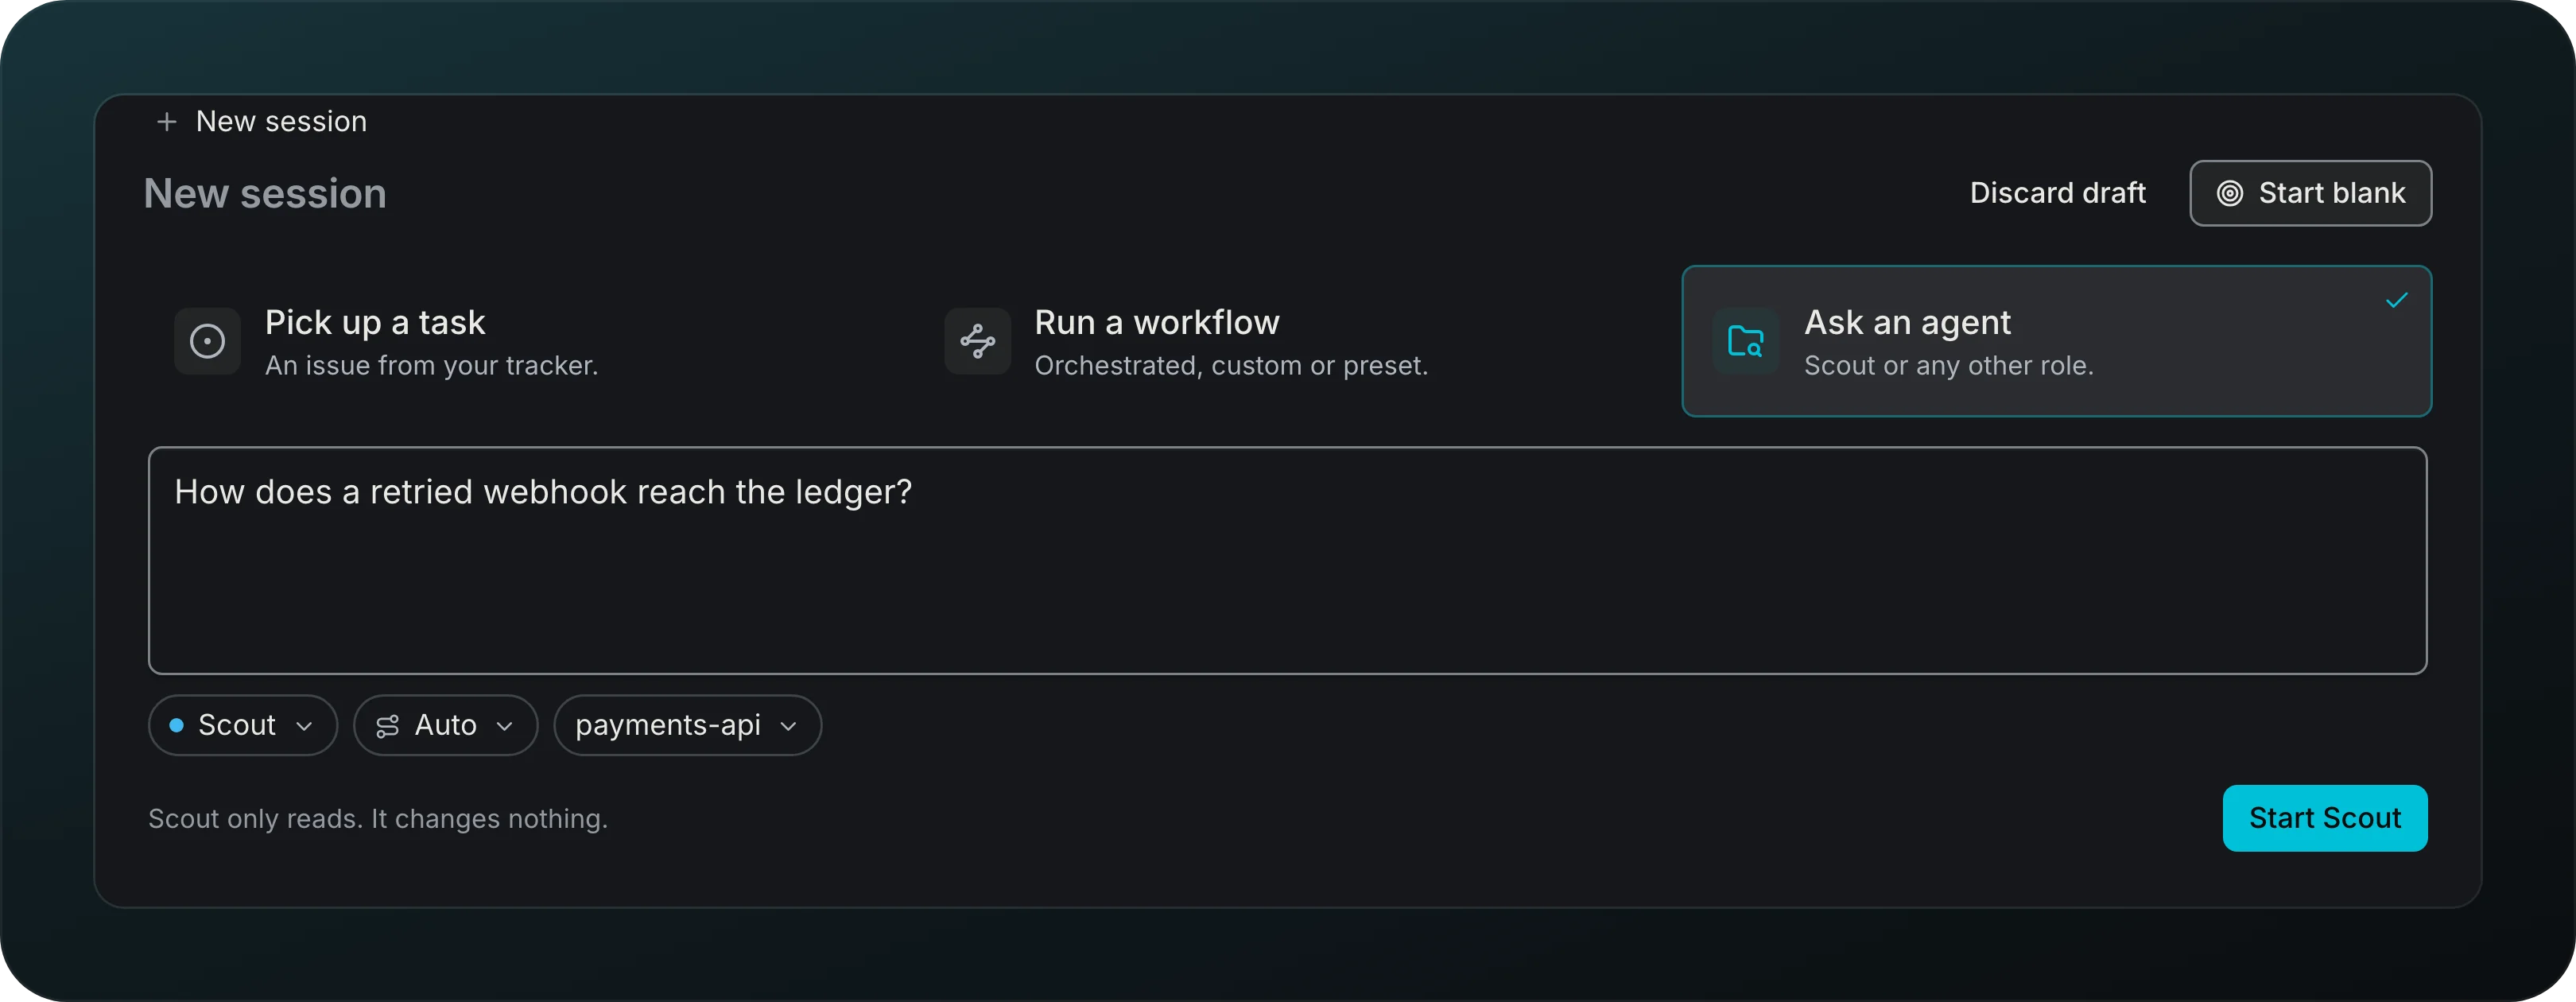Click "Scout or any other role." text

[1948, 366]
